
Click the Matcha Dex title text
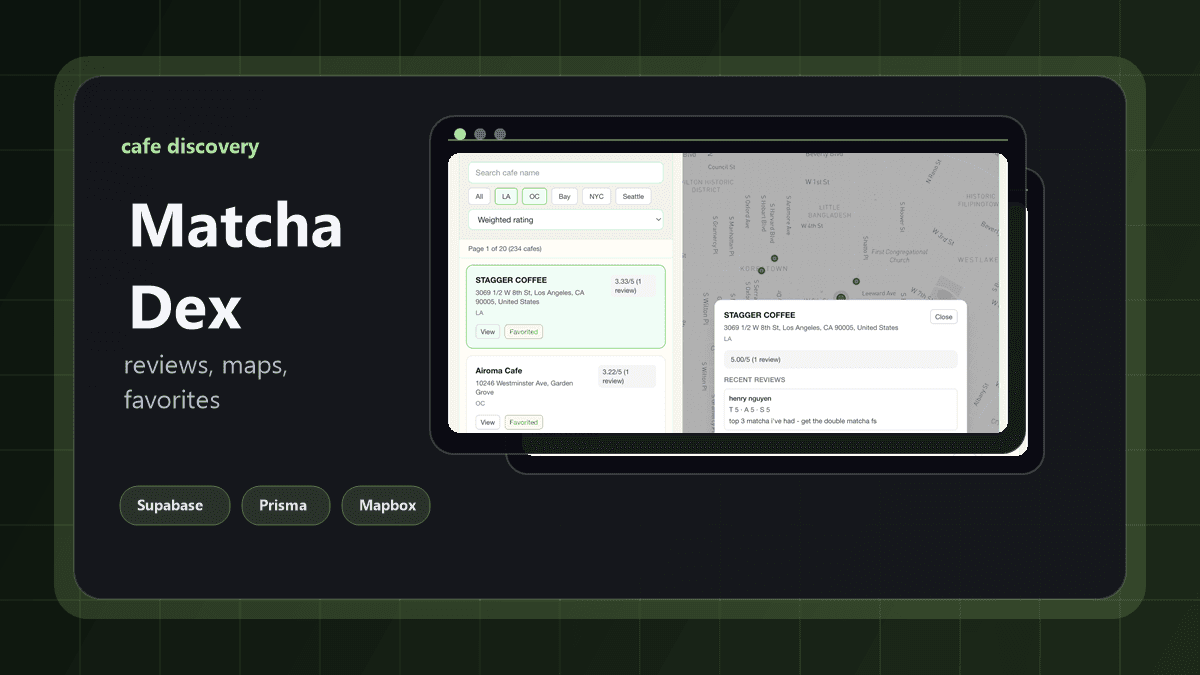236,268
